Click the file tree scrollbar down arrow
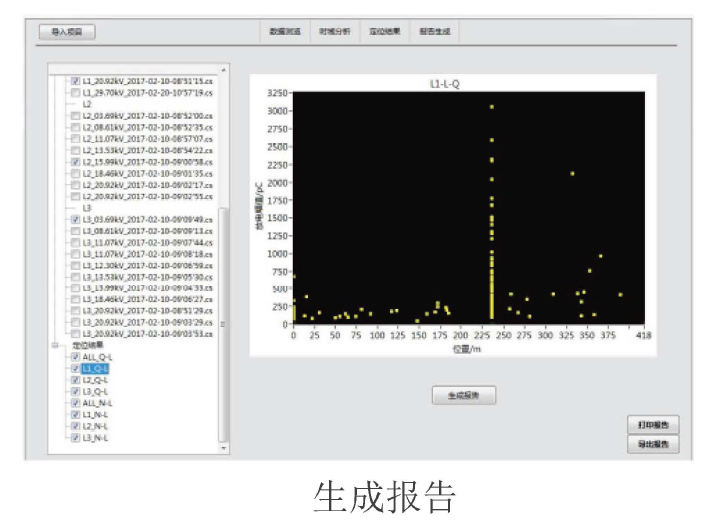 223,448
